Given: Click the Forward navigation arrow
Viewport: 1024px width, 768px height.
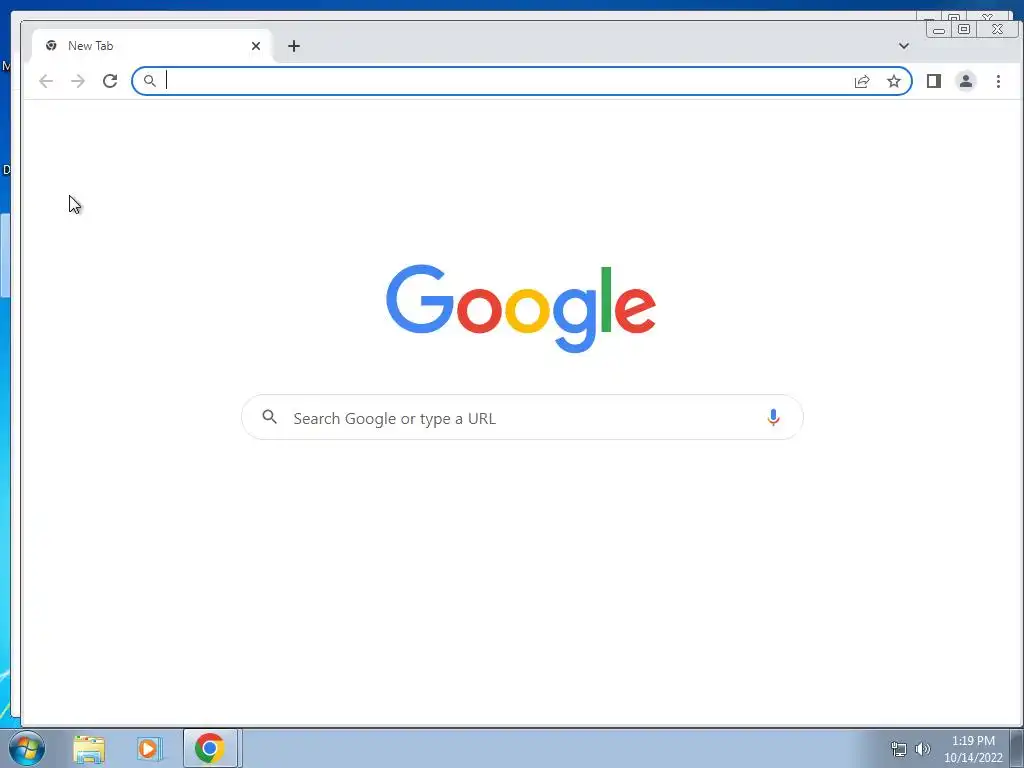Looking at the screenshot, I should pos(78,81).
